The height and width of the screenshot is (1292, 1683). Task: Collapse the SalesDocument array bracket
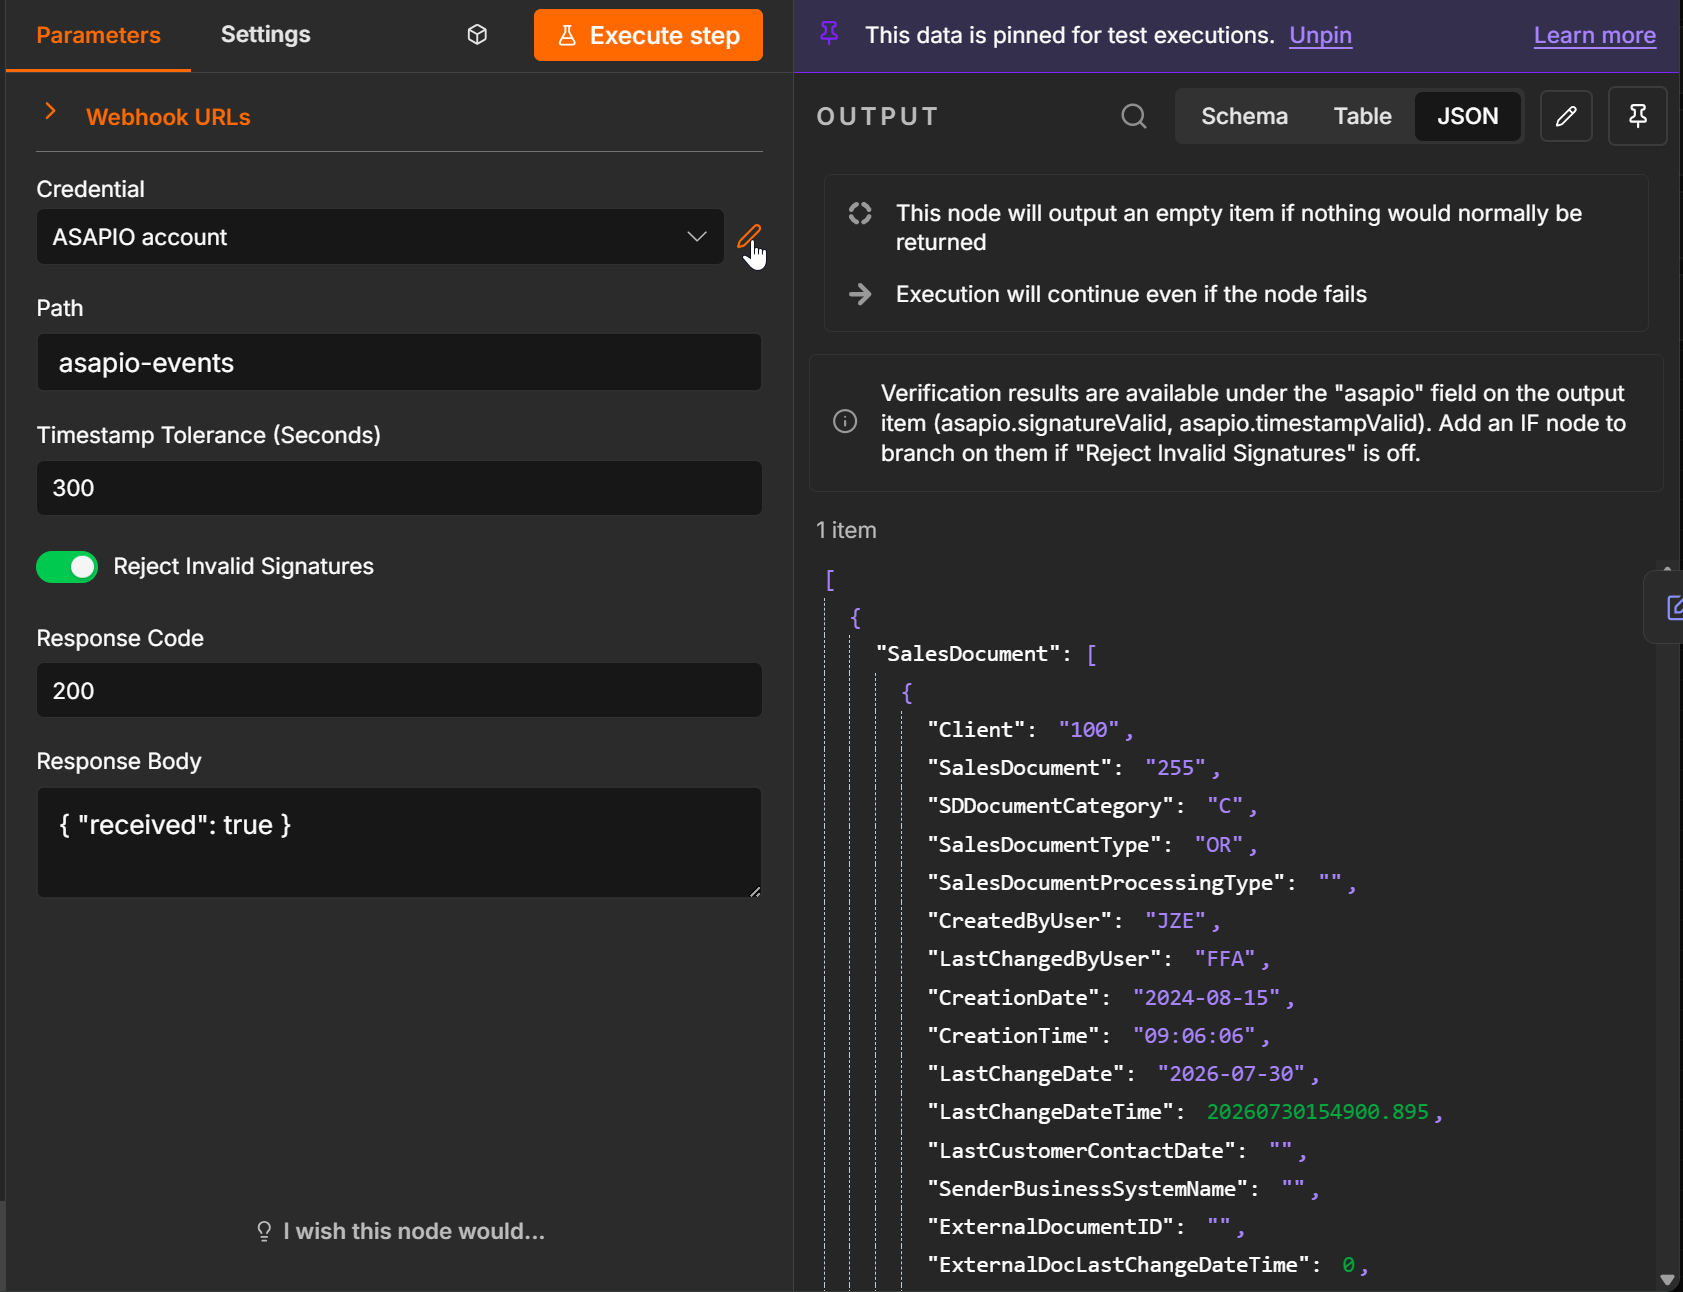pyautogui.click(x=1091, y=654)
